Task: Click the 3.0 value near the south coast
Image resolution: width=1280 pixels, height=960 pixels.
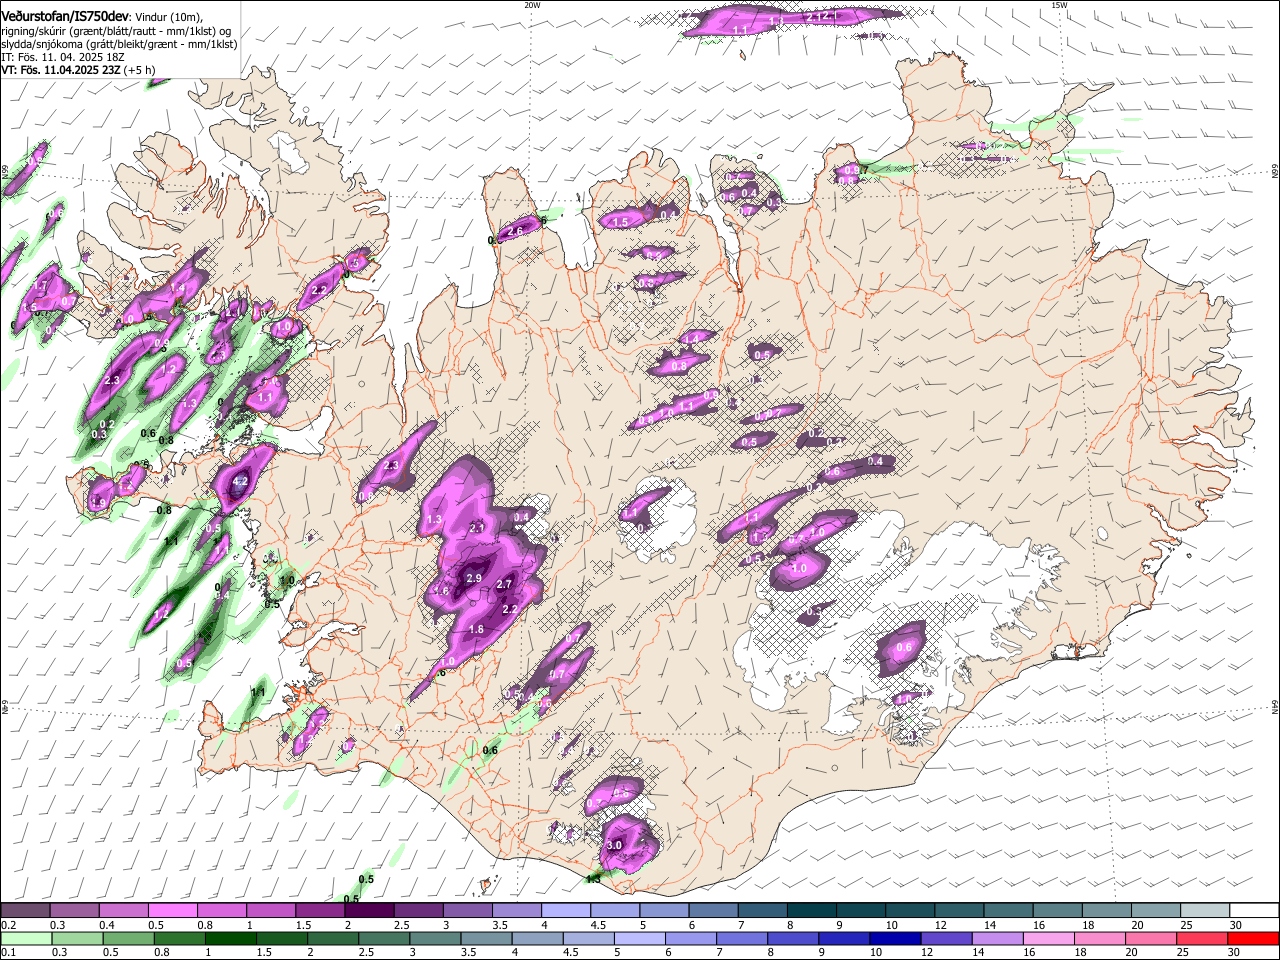Action: coord(614,846)
